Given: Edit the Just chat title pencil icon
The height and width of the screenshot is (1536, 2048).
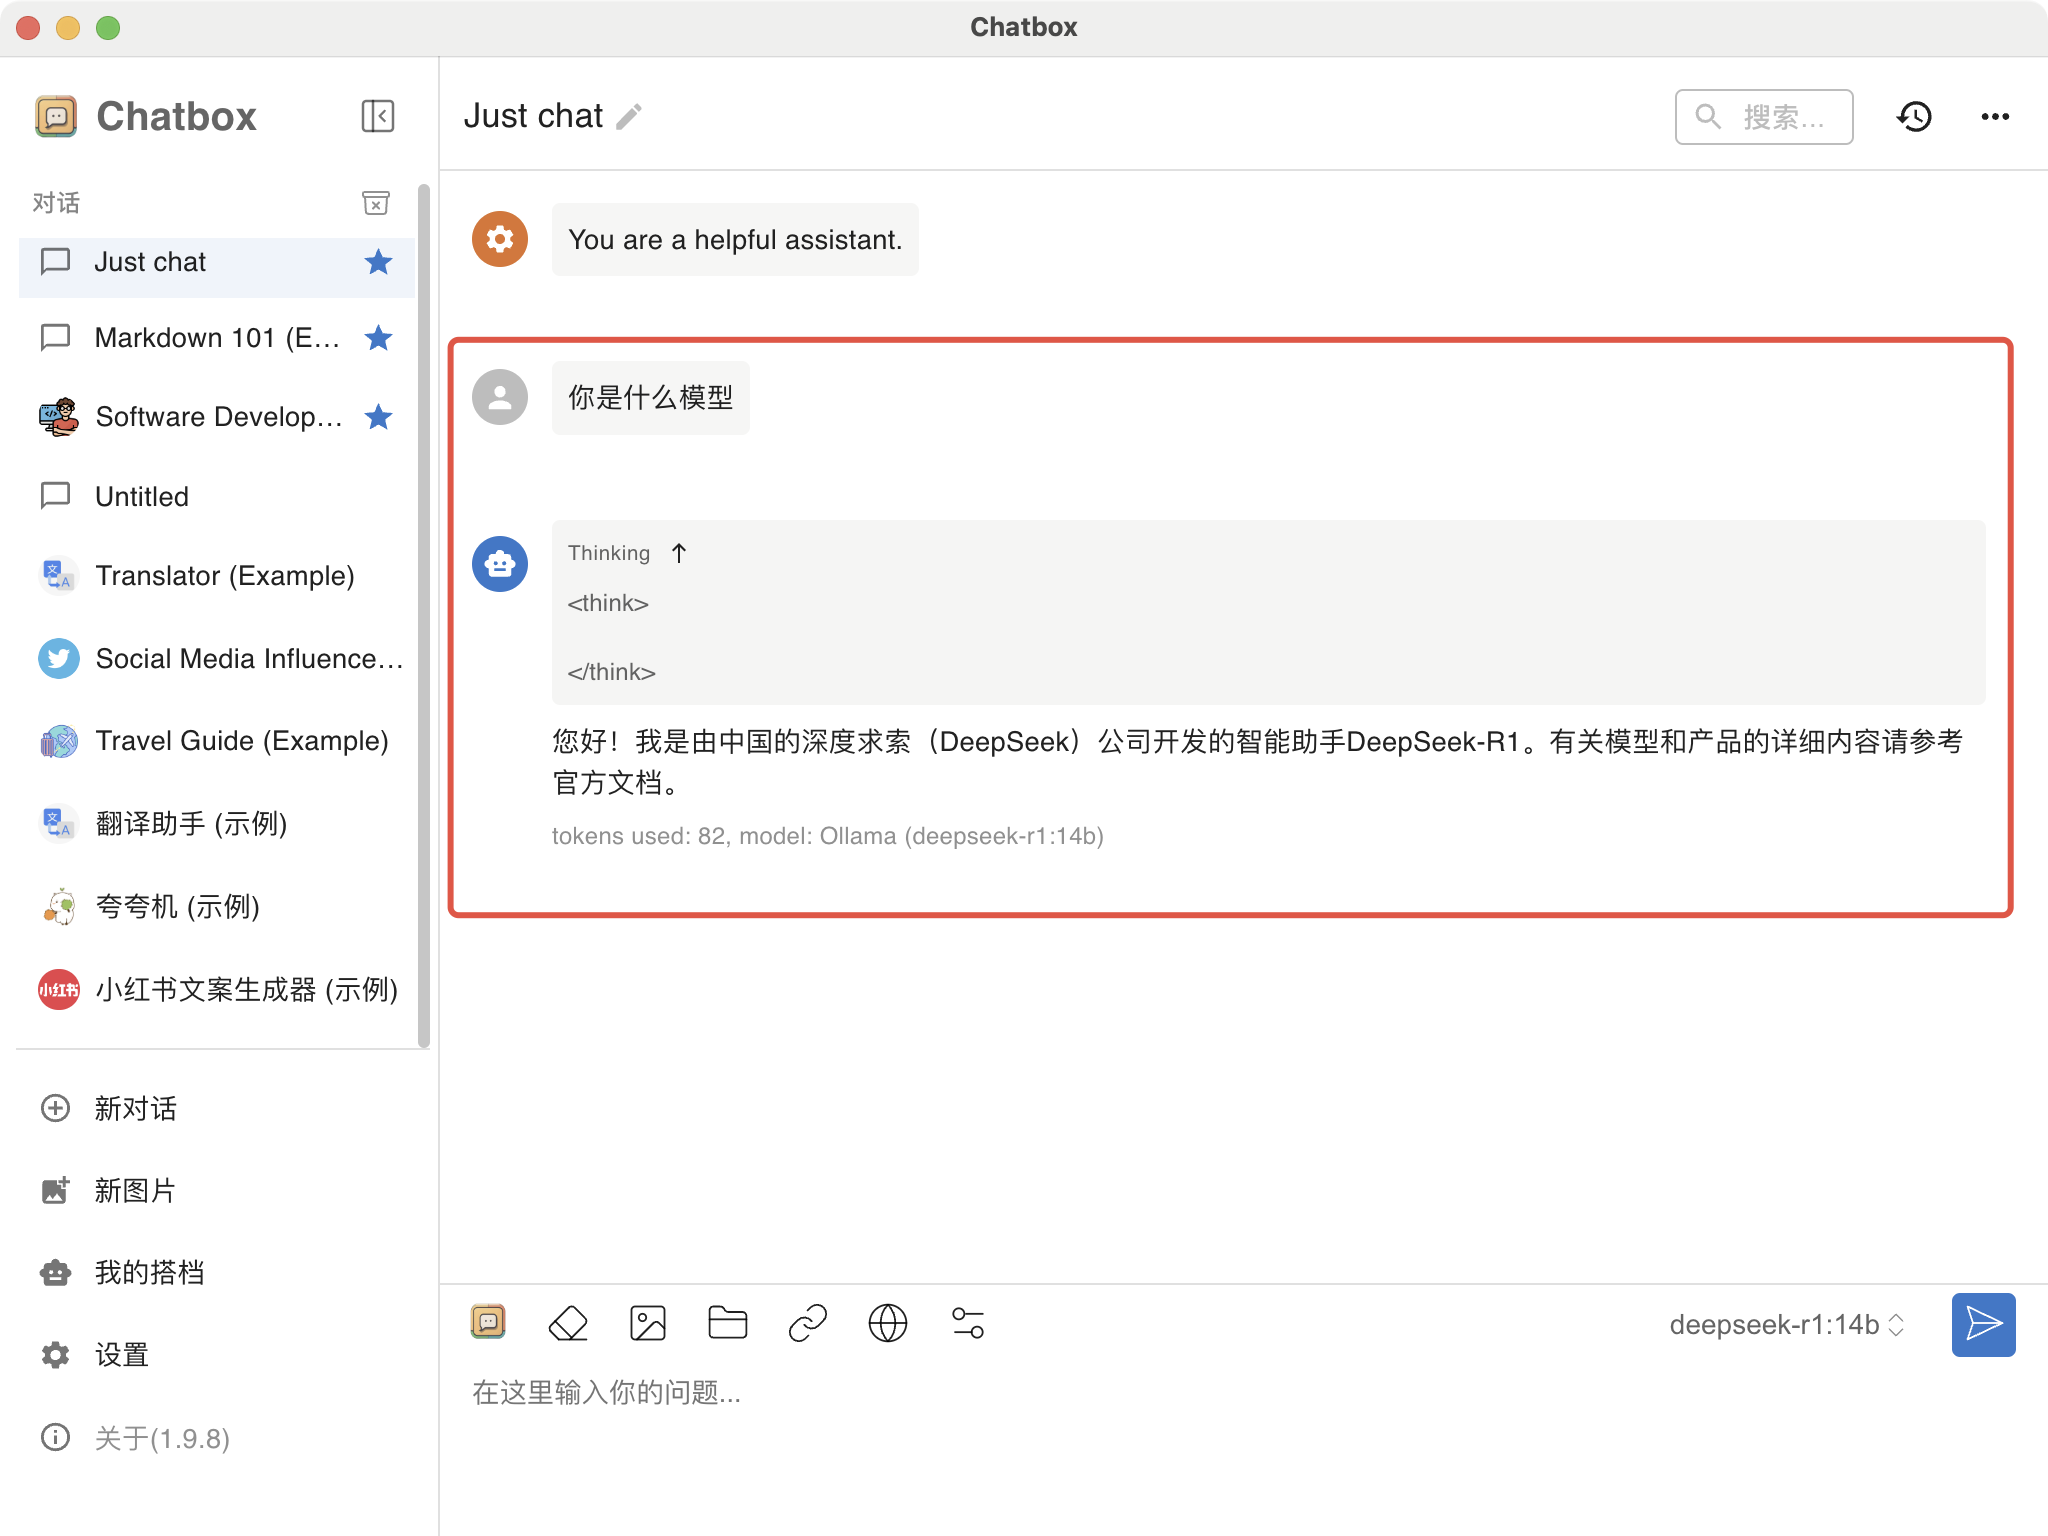Looking at the screenshot, I should [629, 117].
